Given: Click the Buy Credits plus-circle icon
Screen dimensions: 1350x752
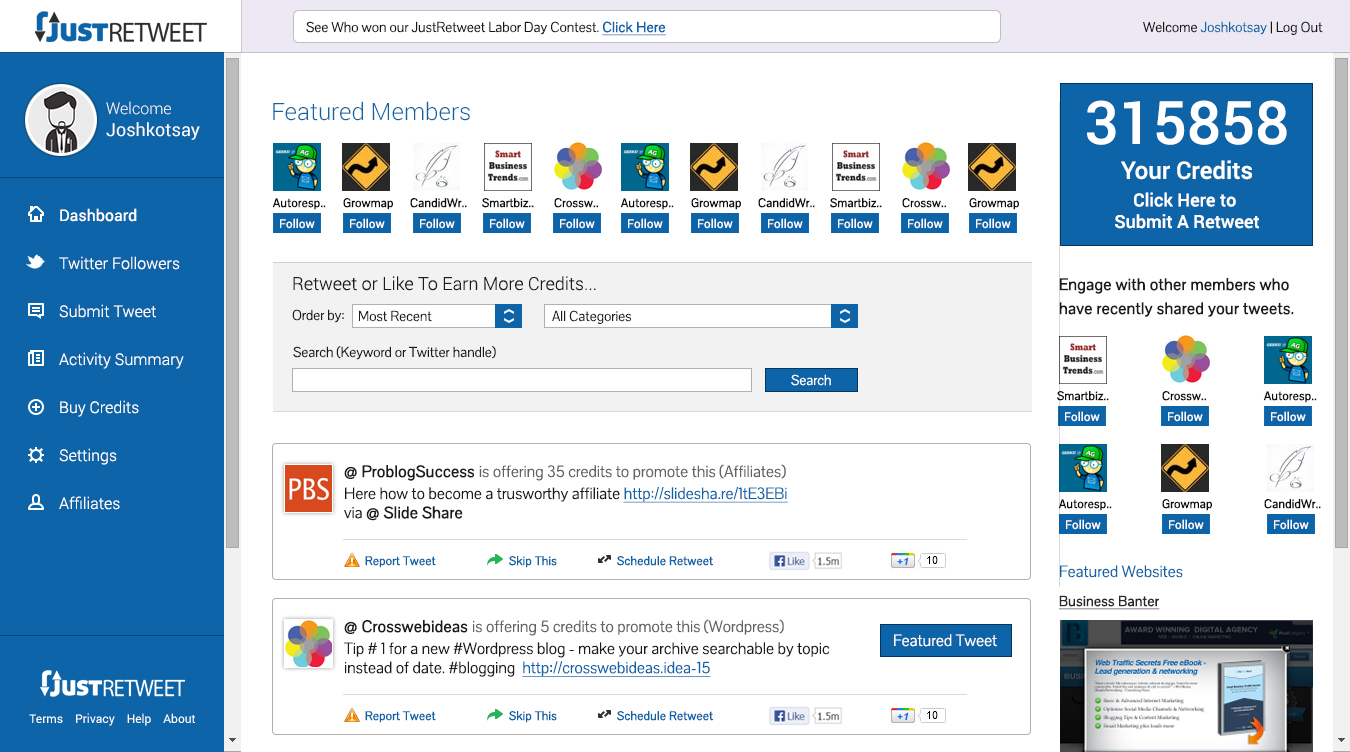Looking at the screenshot, I should point(36,407).
